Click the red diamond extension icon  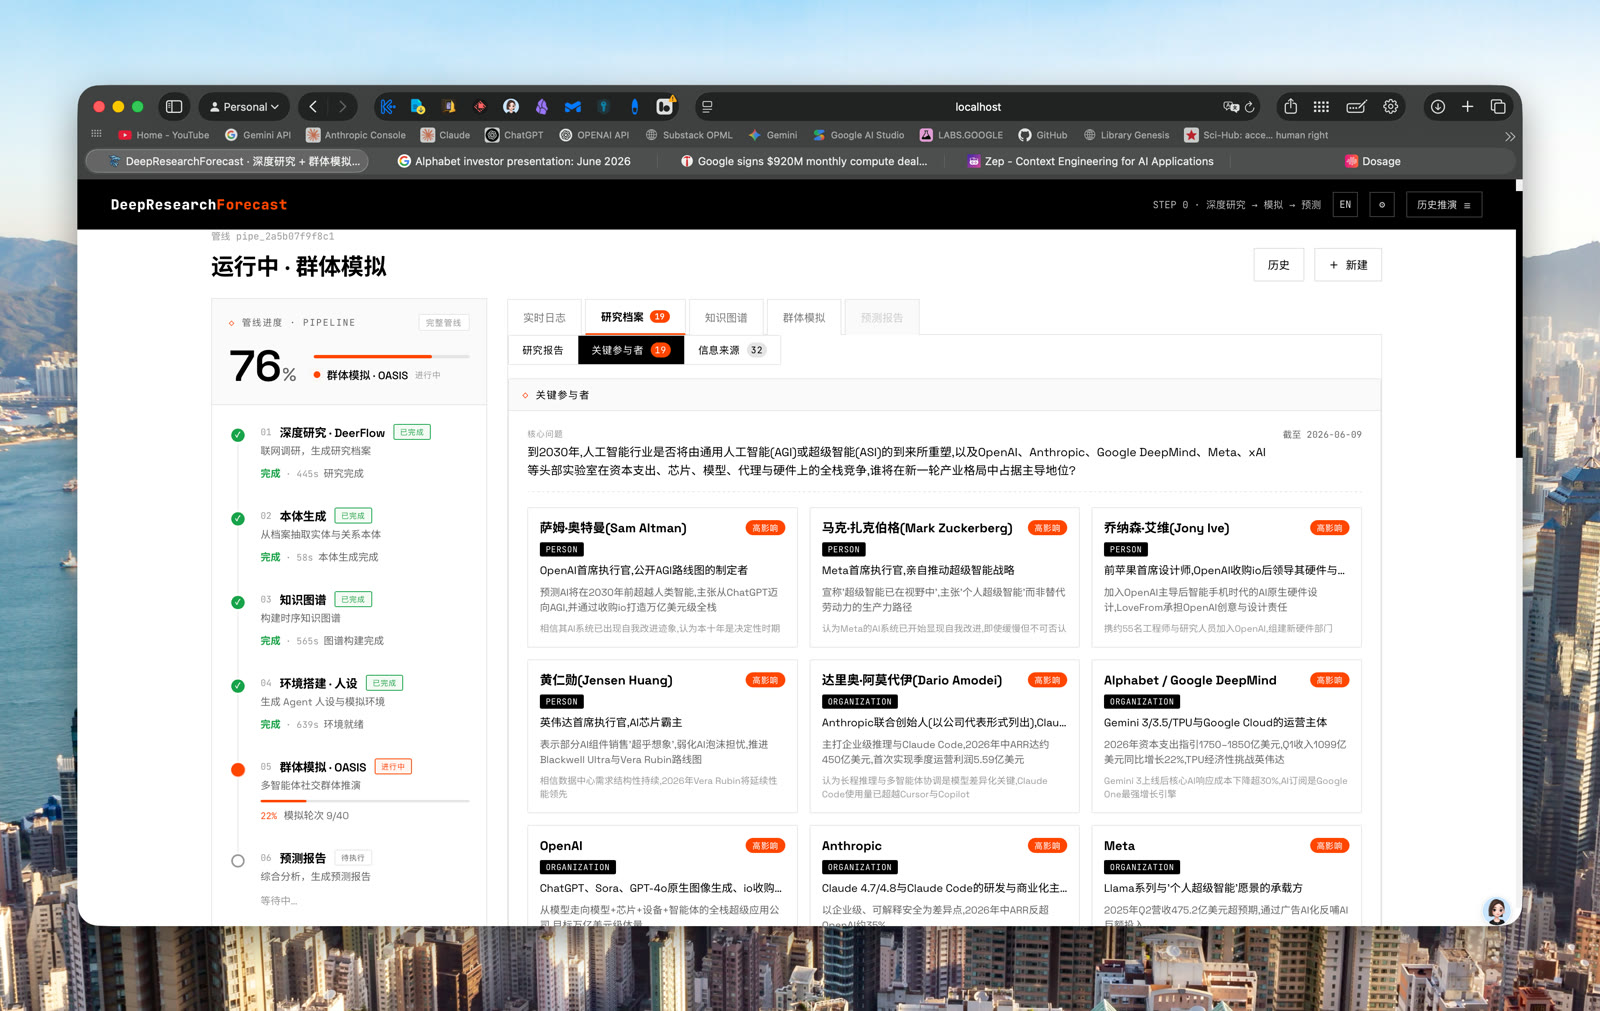point(480,107)
